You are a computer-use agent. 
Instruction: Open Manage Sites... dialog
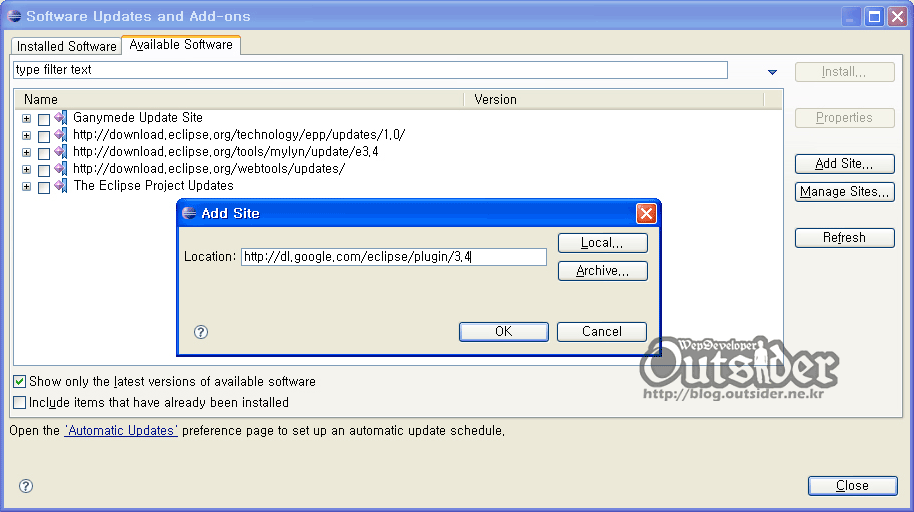[x=845, y=192]
